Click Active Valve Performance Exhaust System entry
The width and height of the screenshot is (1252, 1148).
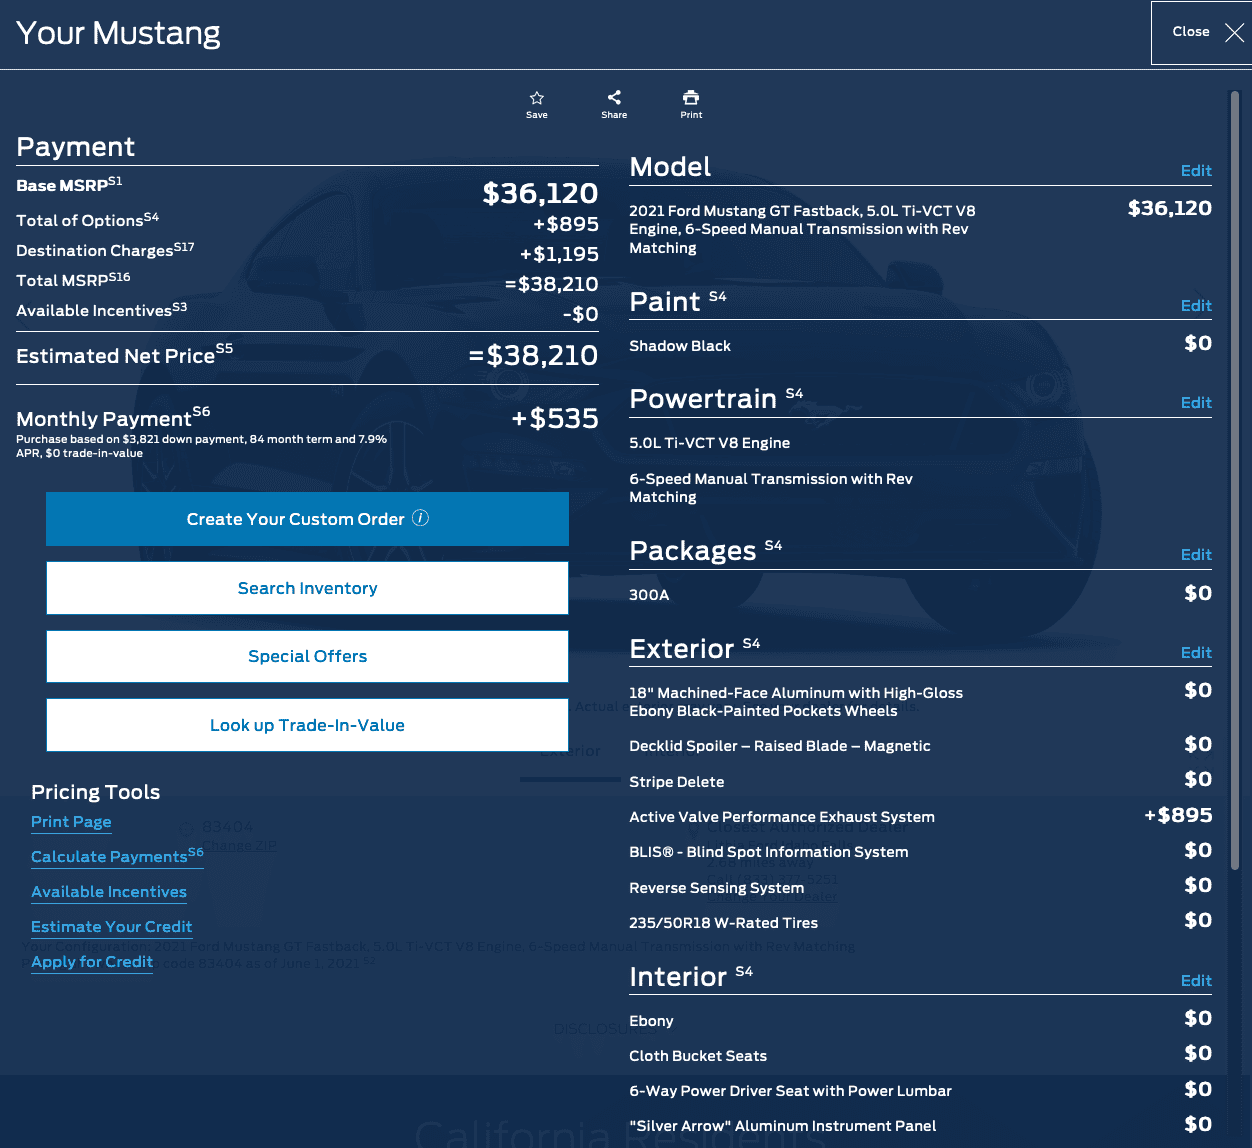point(782,817)
